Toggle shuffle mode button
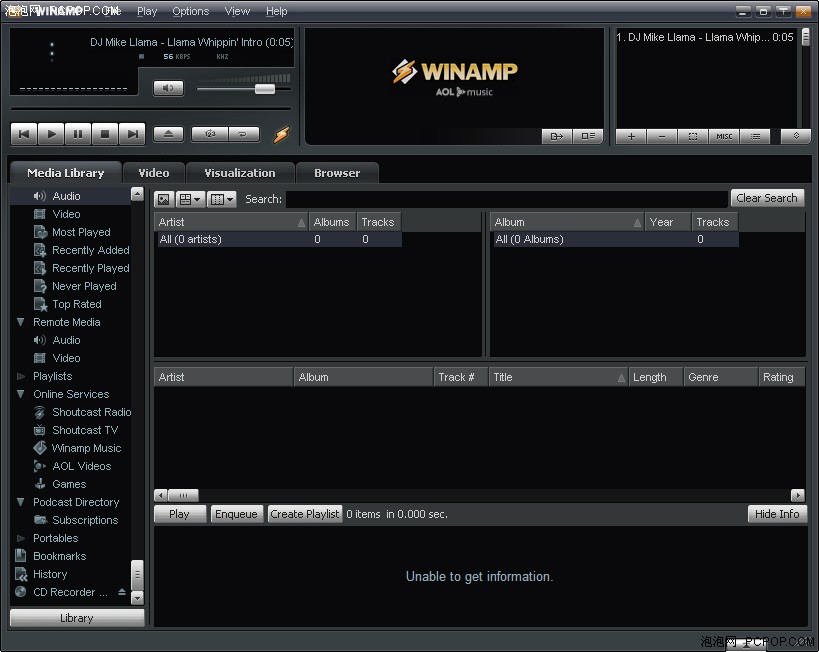The height and width of the screenshot is (652, 819). pos(210,134)
